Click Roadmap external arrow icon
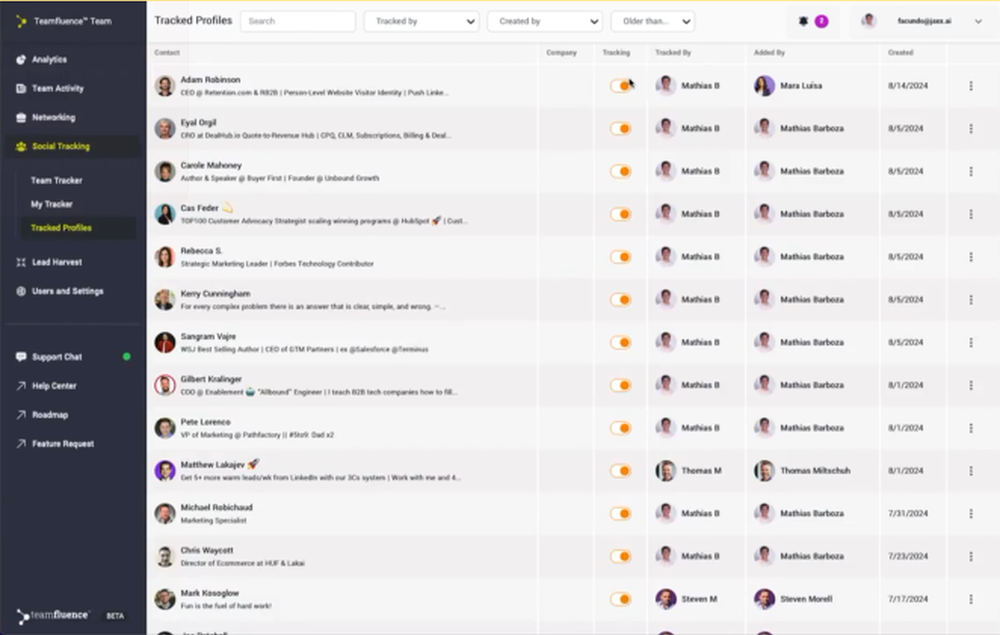Viewport: 1000px width, 635px height. 21,414
